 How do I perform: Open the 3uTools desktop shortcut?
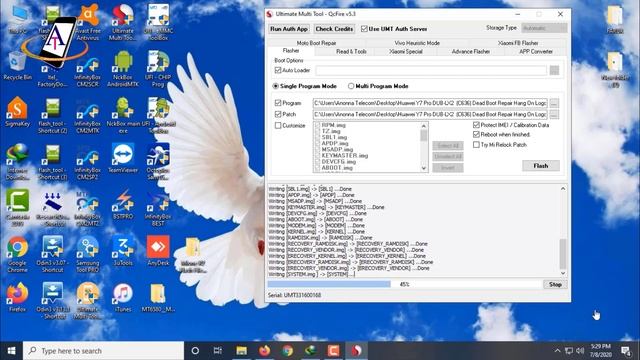pos(123,251)
